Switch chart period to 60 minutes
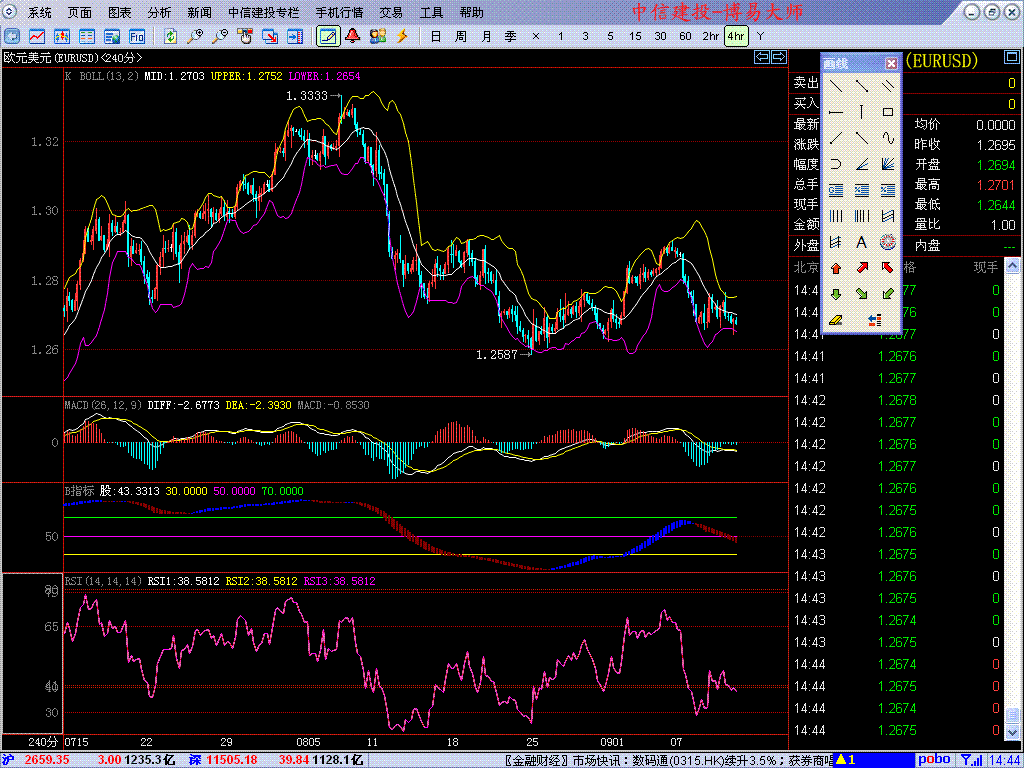The width and height of the screenshot is (1024, 768). tap(685, 36)
